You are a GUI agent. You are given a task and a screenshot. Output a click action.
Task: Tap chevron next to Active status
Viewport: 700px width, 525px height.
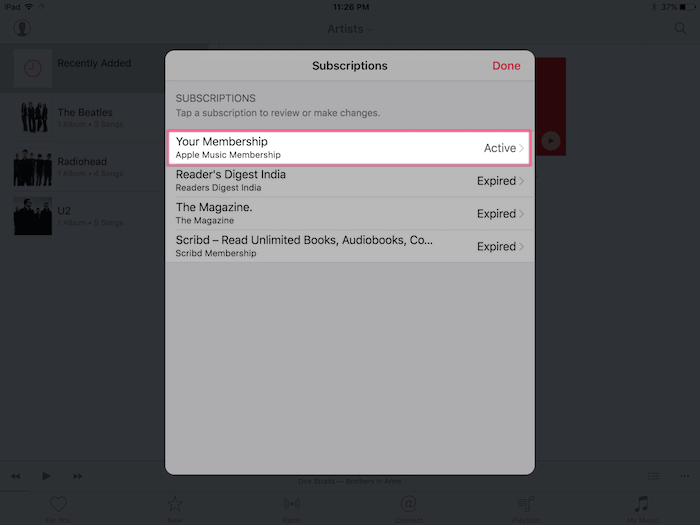(x=521, y=148)
